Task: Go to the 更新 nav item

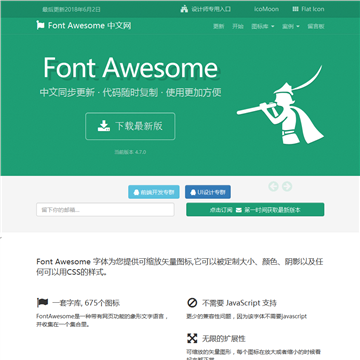Action: tap(219, 26)
